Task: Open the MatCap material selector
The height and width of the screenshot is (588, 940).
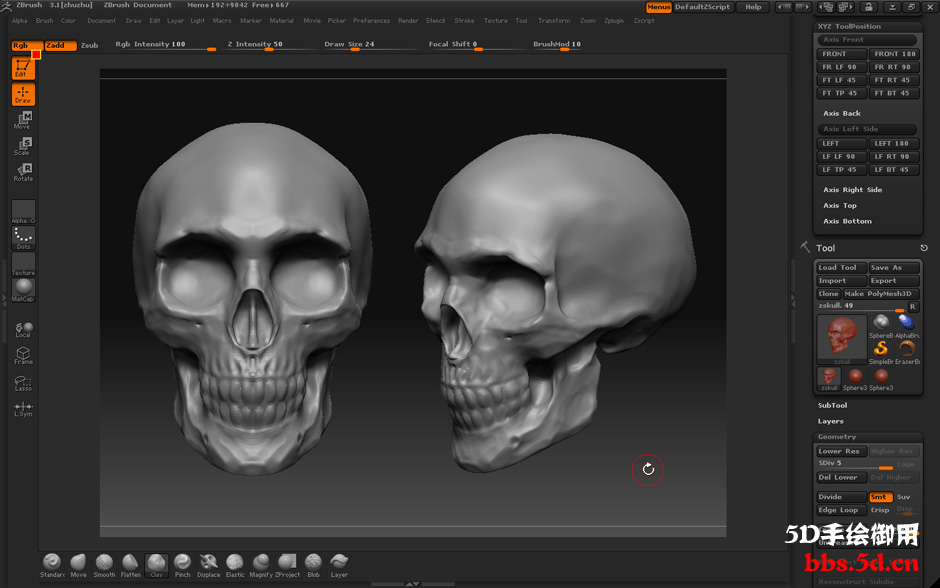Action: [x=23, y=290]
